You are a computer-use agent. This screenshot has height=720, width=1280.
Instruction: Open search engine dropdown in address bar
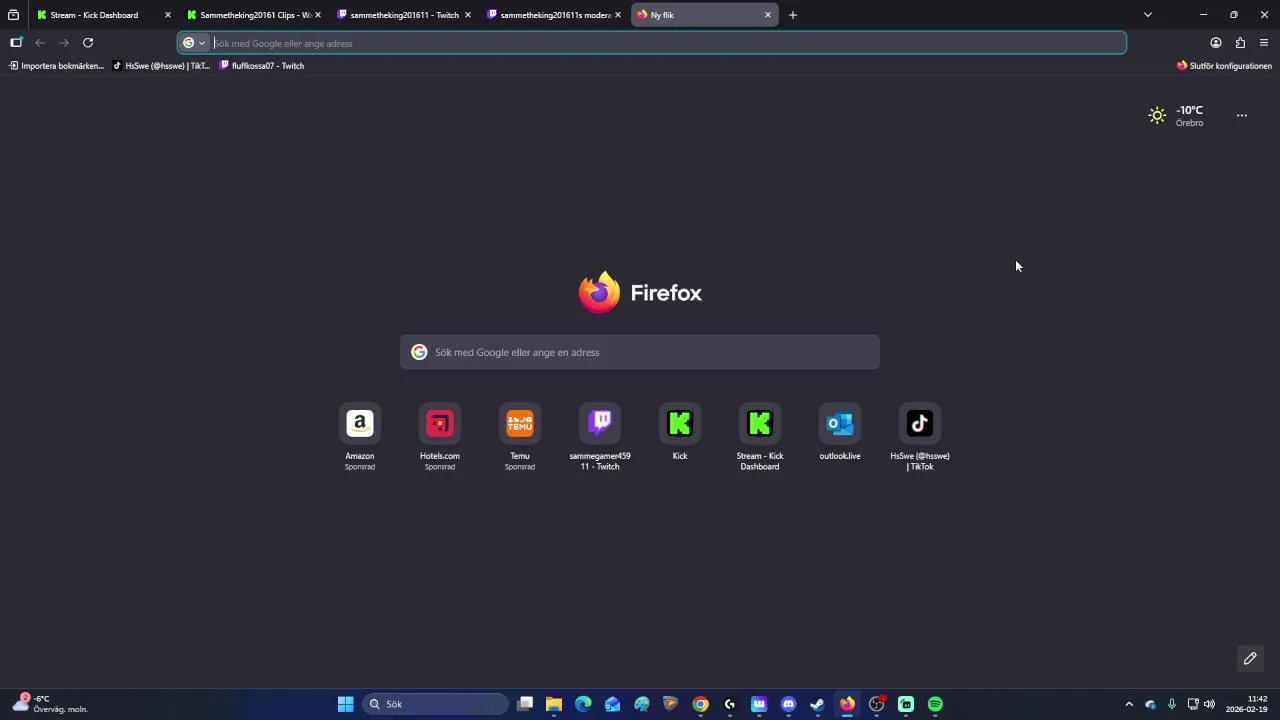coord(194,43)
